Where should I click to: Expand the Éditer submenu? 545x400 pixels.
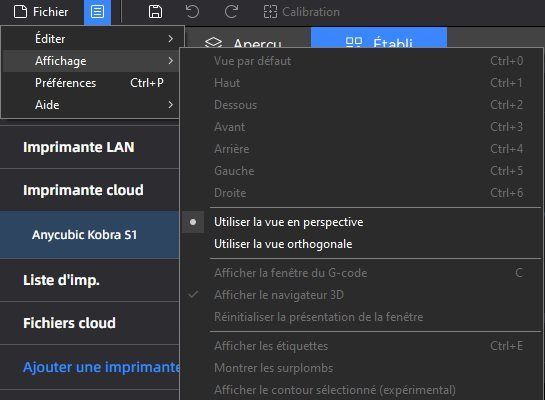(91, 39)
